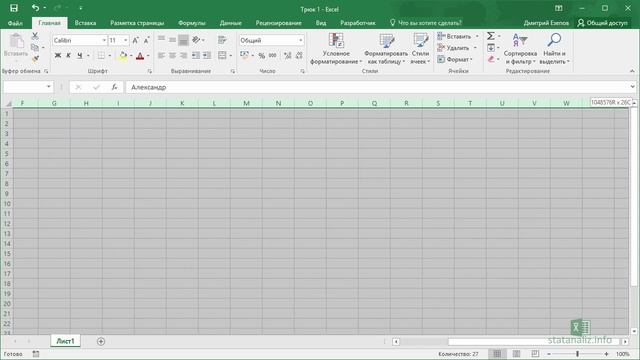Viewport: 640px width, 360px height.
Task: Decrease cell indent
Action: 196,56
